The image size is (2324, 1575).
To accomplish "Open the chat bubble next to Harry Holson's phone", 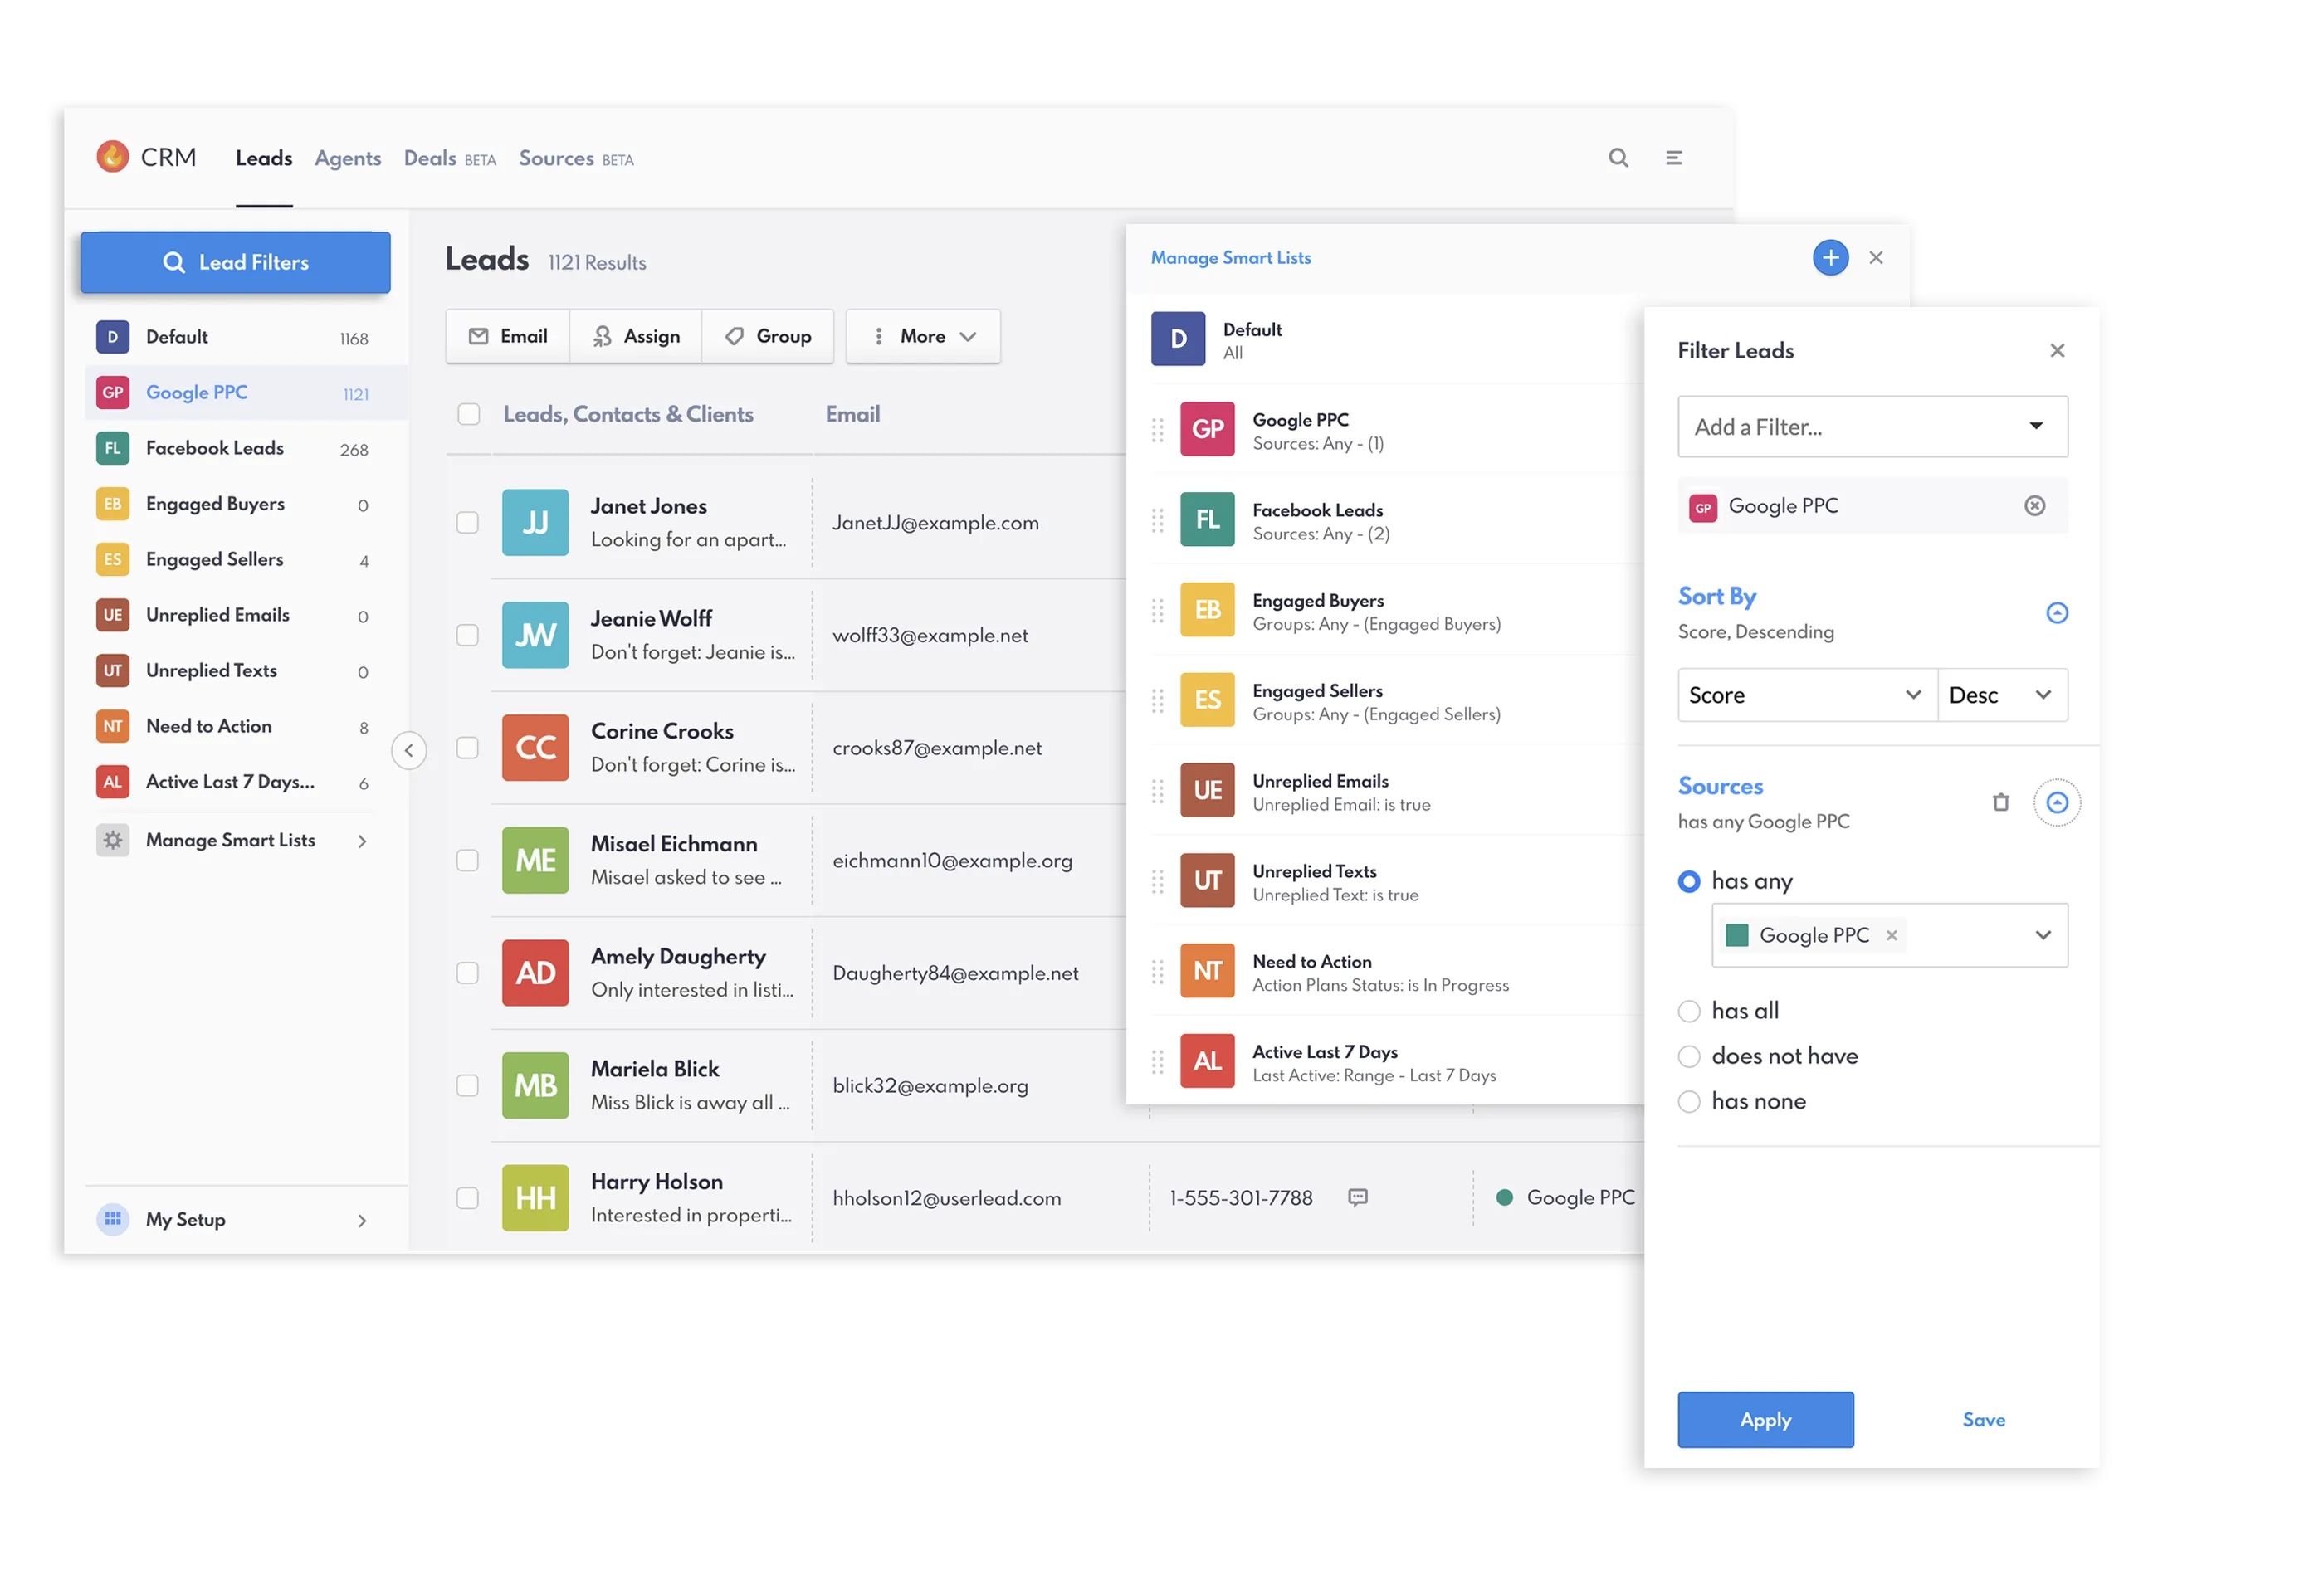I will 1358,1197.
